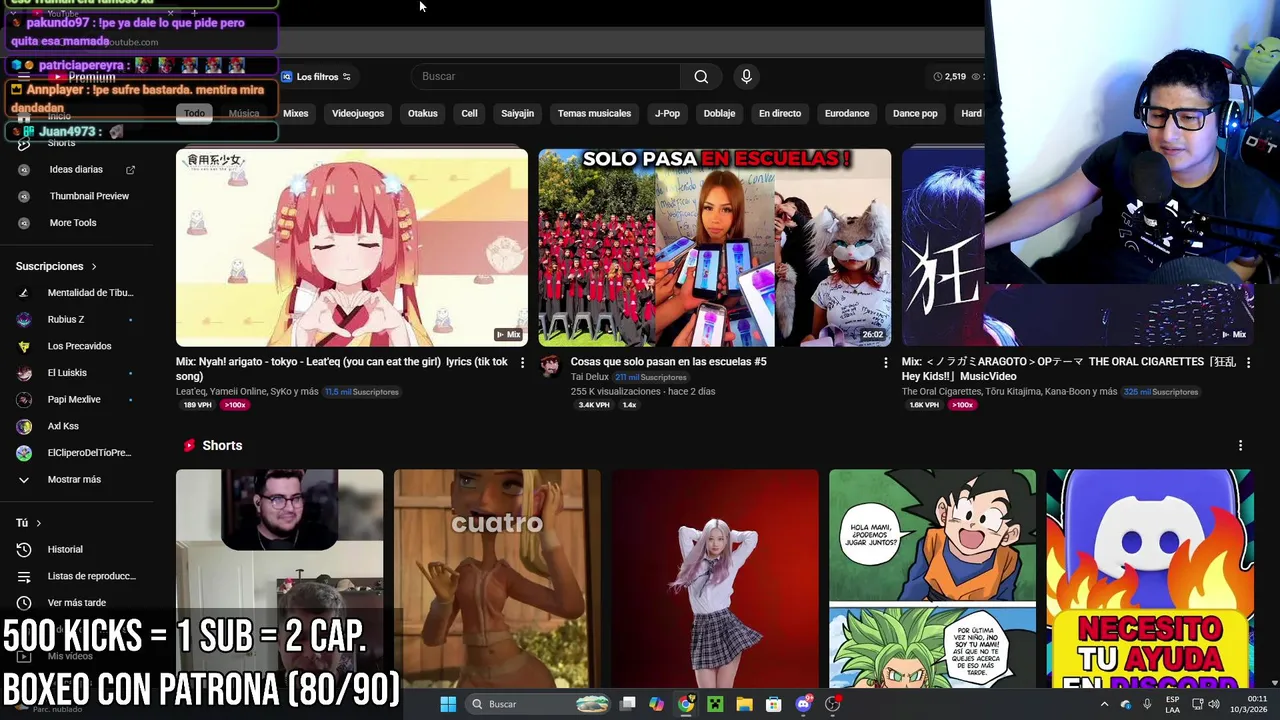Play SOLO PASA EN ESCUELAS thumbnail
The height and width of the screenshot is (720, 1280).
[x=714, y=248]
